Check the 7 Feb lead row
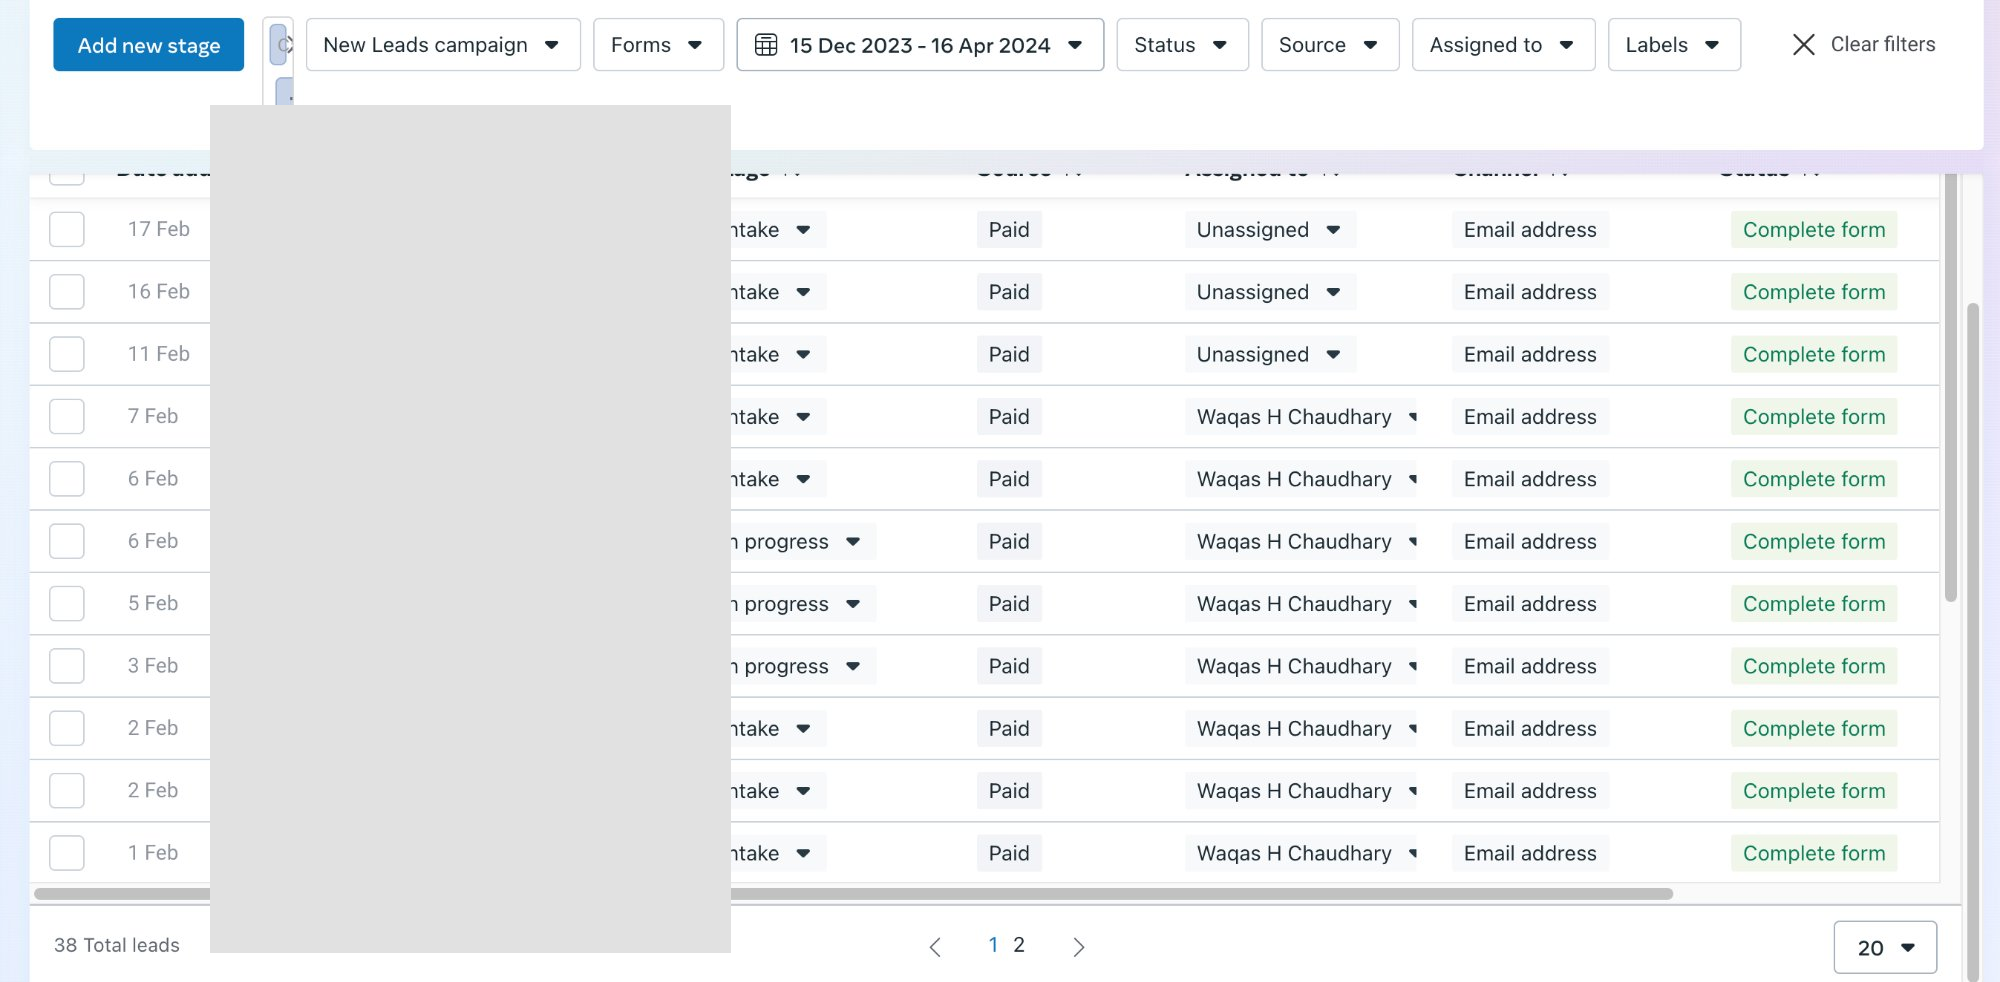Screen dimensions: 2000x982 (x=66, y=416)
